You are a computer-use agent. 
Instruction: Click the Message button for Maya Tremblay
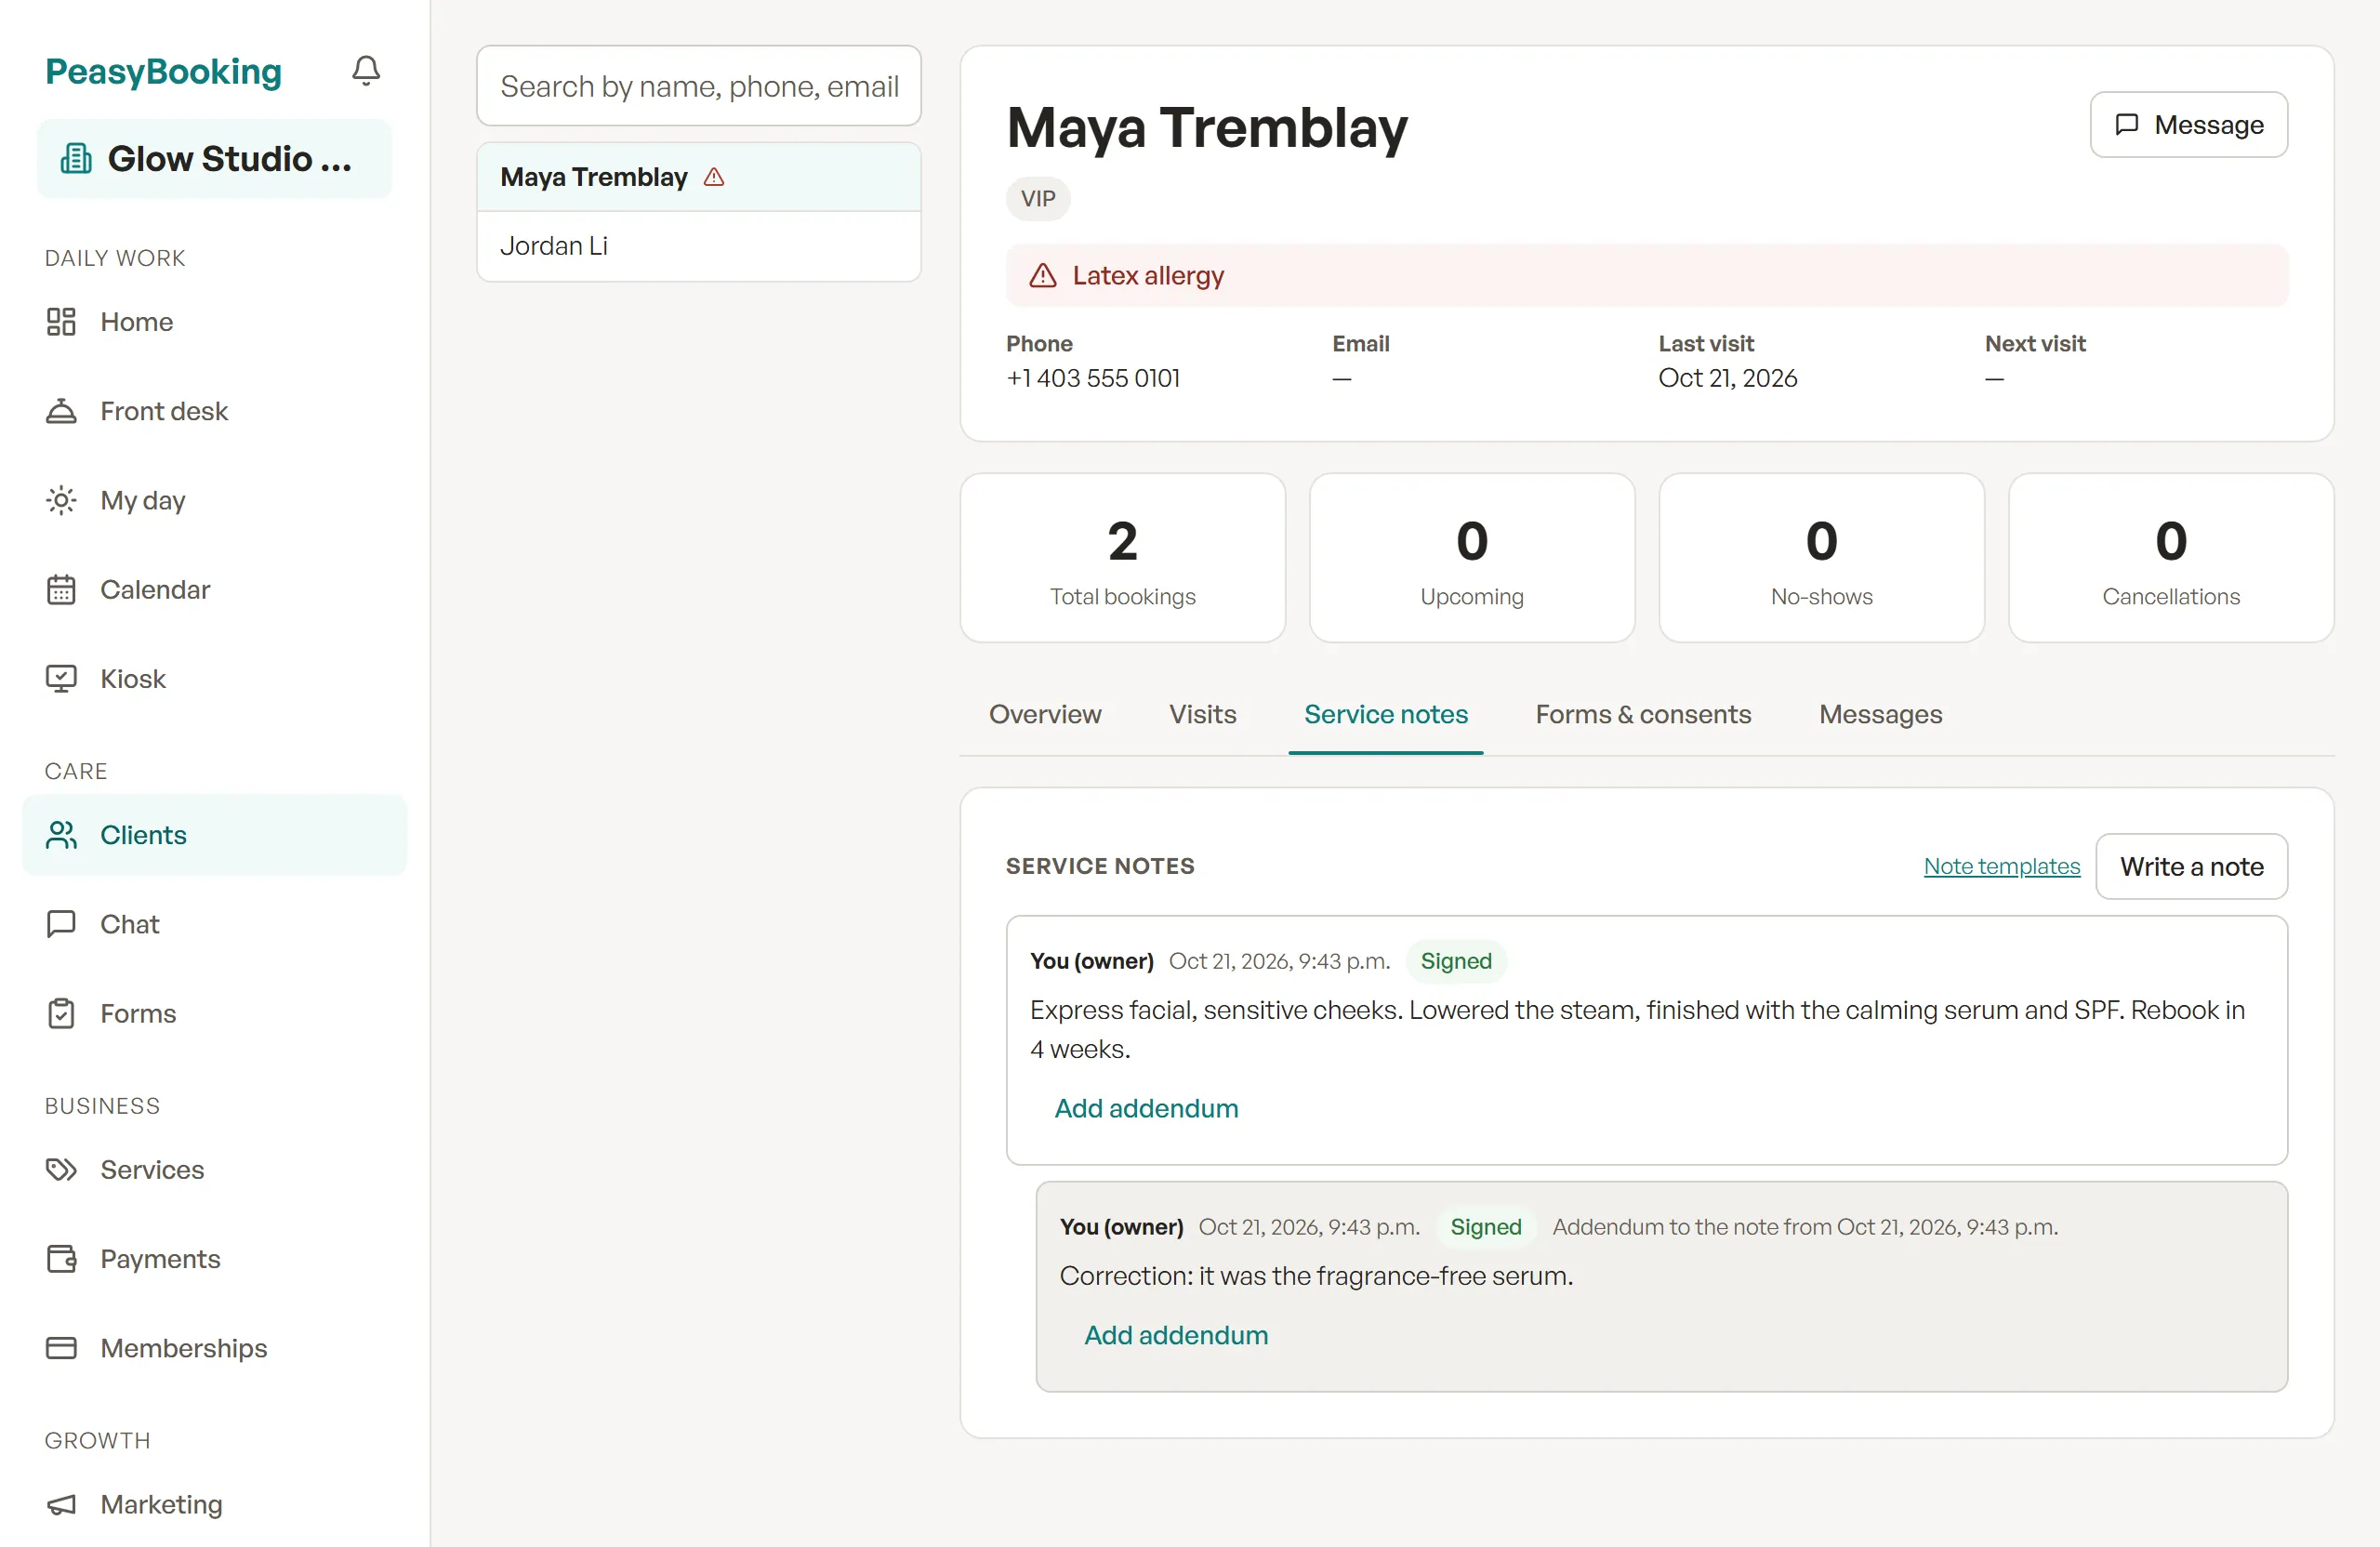tap(2188, 125)
